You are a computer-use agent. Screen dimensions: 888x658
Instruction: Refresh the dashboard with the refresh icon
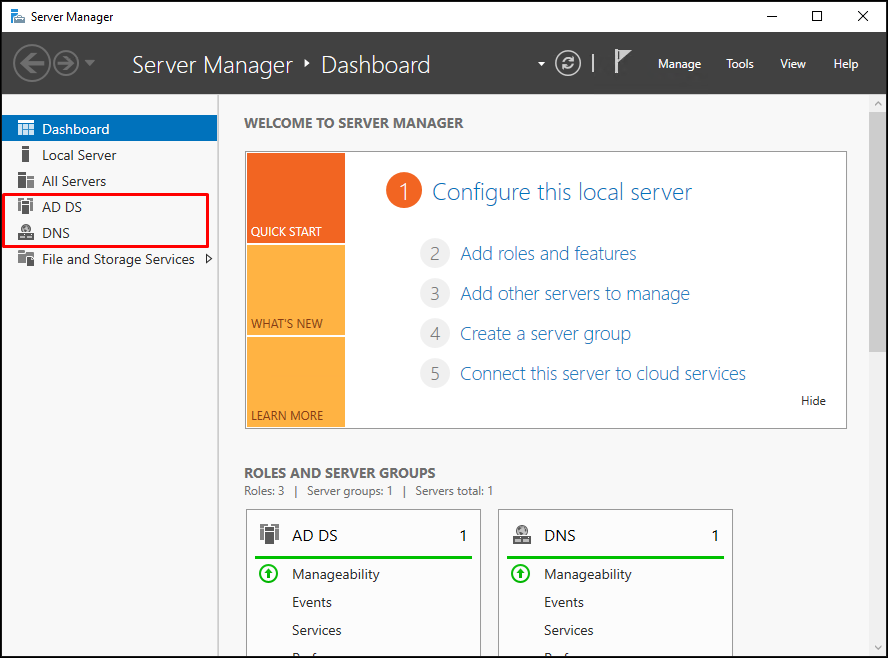point(567,63)
